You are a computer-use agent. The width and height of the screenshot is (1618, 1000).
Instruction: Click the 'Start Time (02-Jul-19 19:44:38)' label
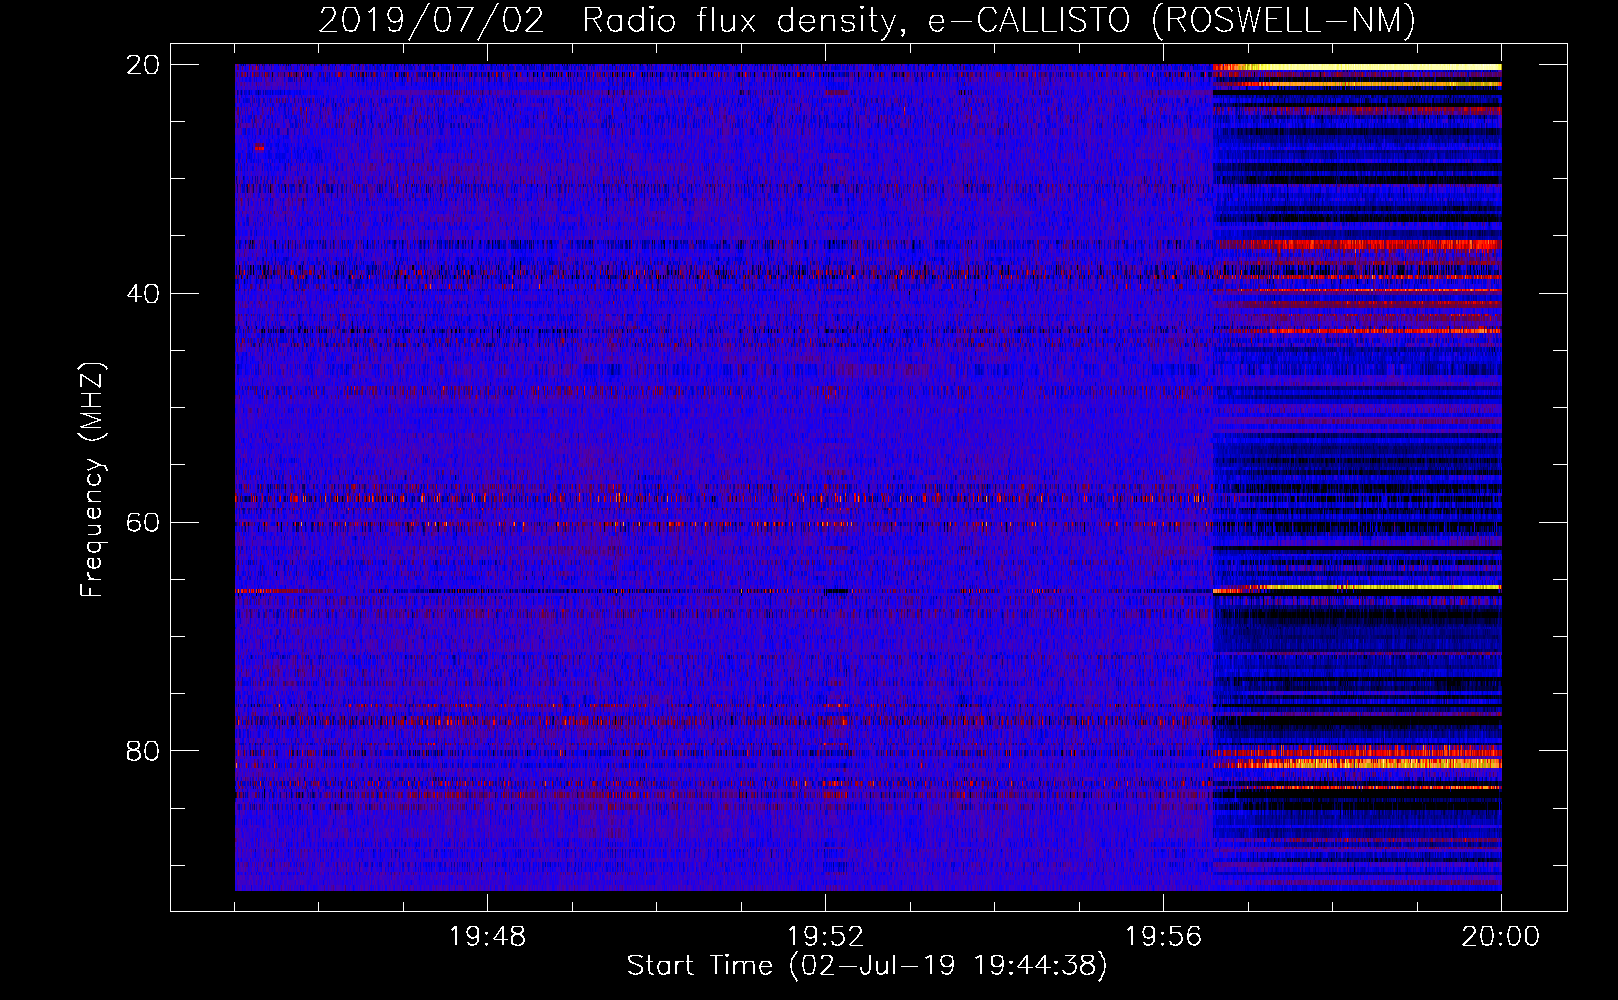(867, 966)
